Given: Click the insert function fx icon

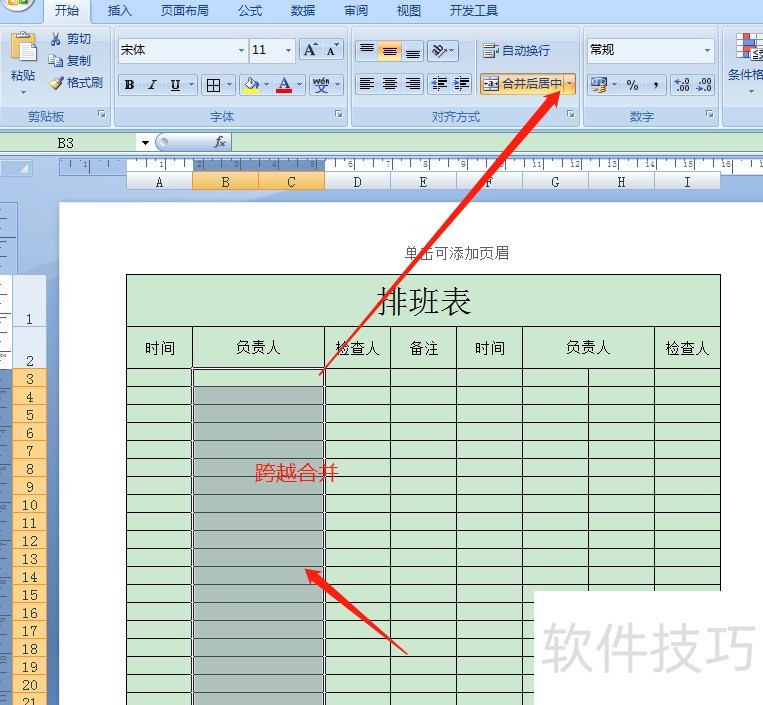Looking at the screenshot, I should (x=219, y=143).
